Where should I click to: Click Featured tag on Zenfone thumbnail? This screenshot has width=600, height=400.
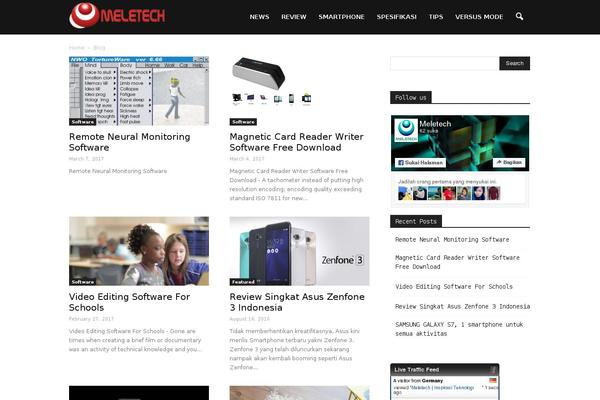[243, 282]
